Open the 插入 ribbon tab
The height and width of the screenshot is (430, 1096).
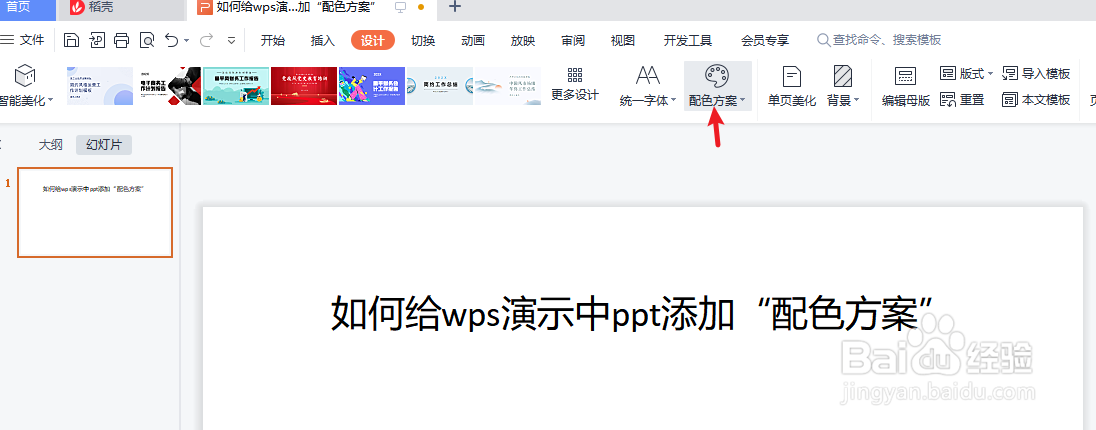[x=323, y=41]
